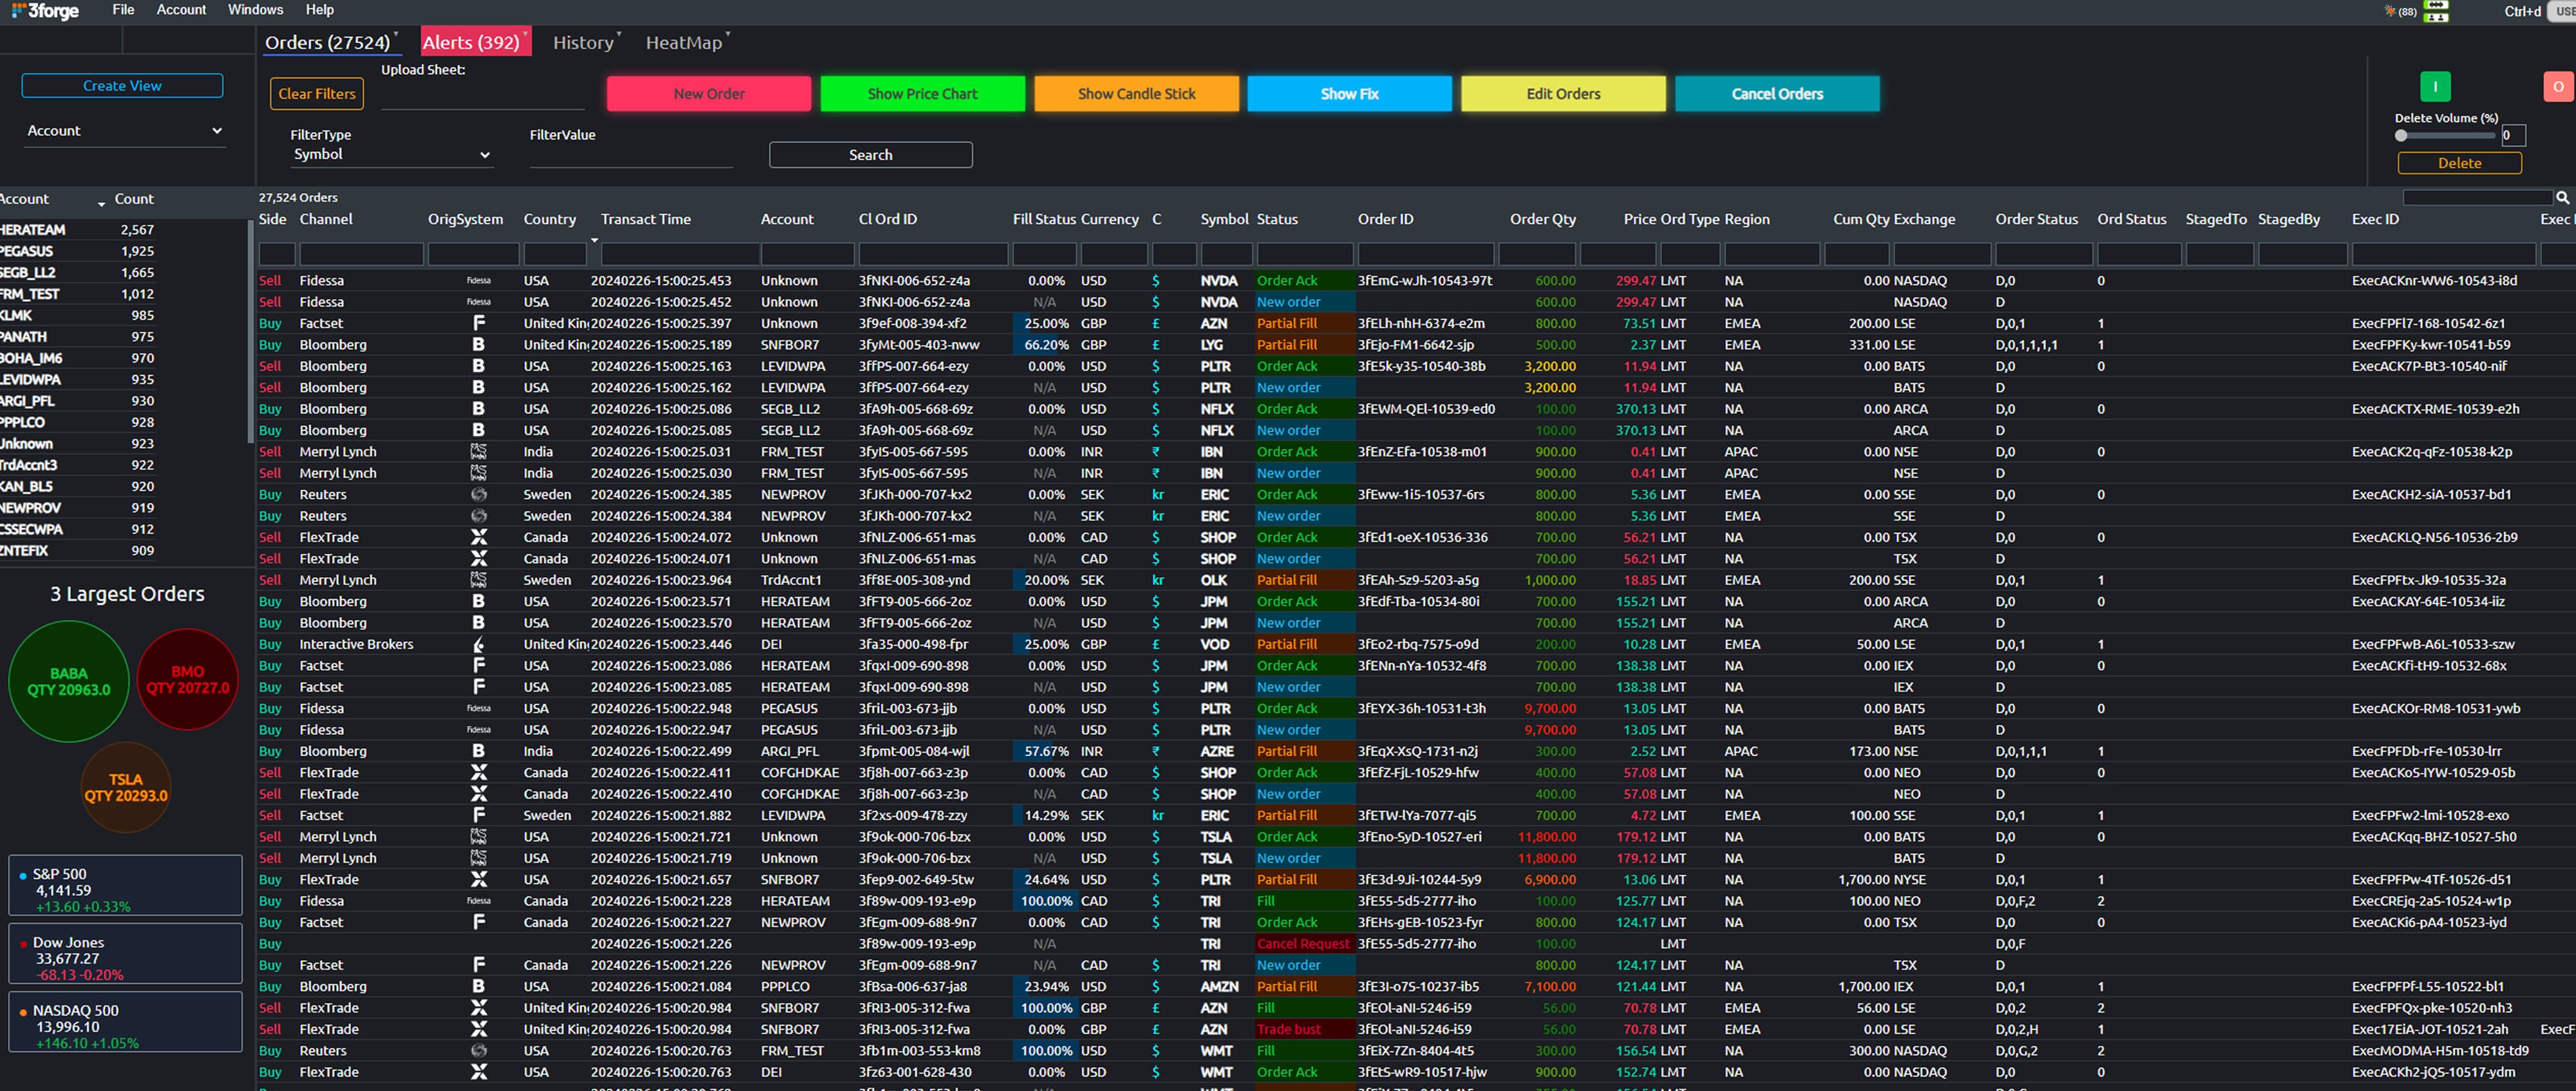The width and height of the screenshot is (2576, 1091).
Task: Open the Alerts tab menu arrow
Action: pos(526,34)
